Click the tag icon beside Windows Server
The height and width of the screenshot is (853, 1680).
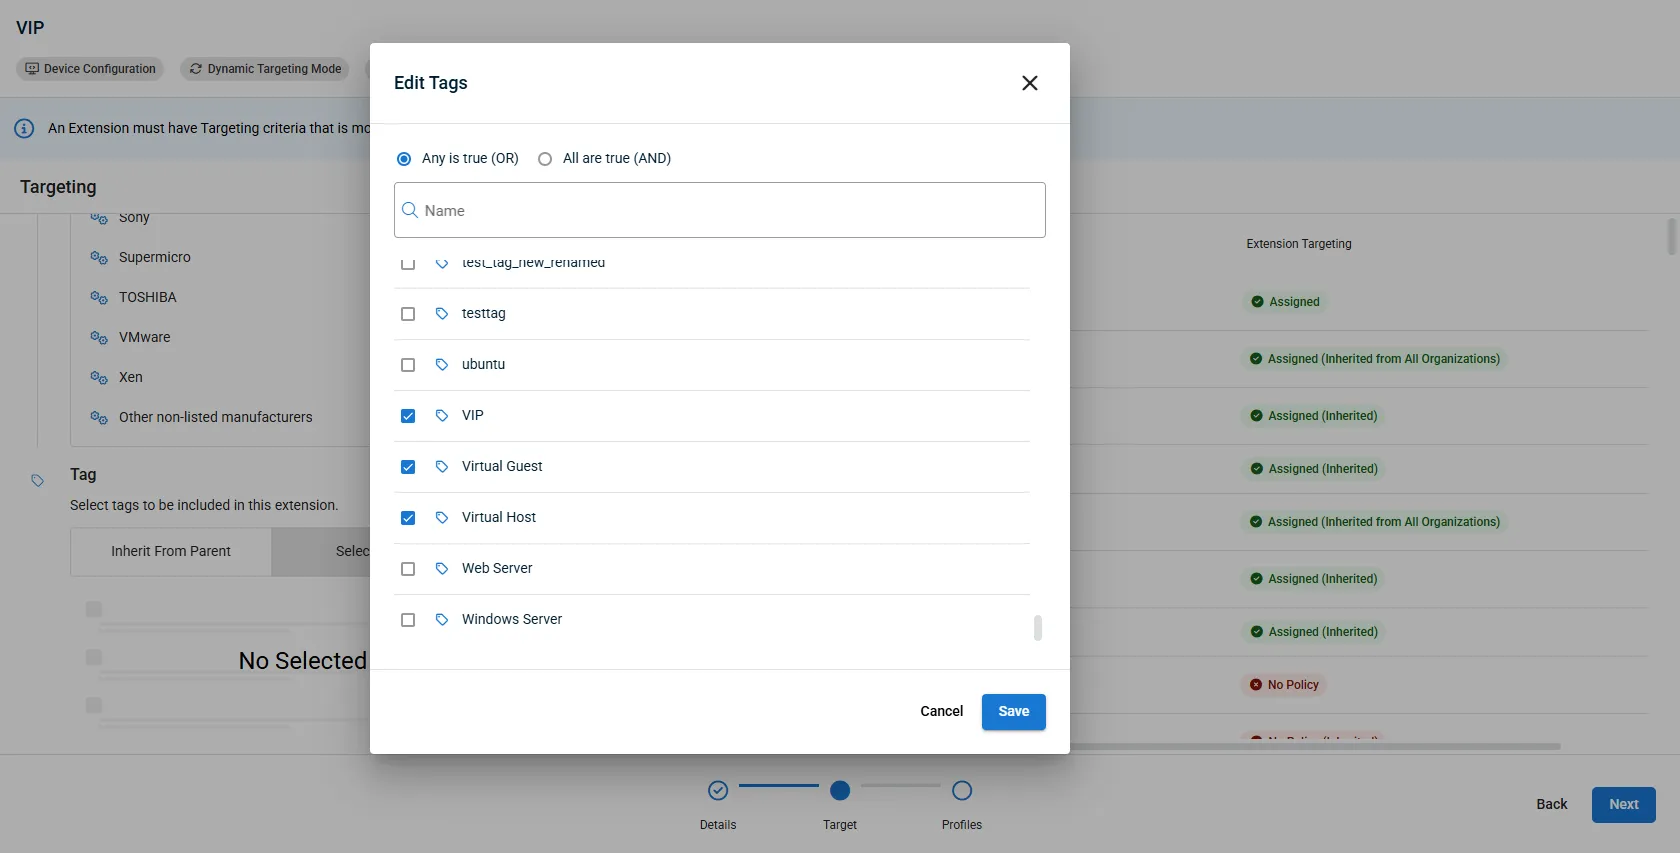tap(442, 620)
